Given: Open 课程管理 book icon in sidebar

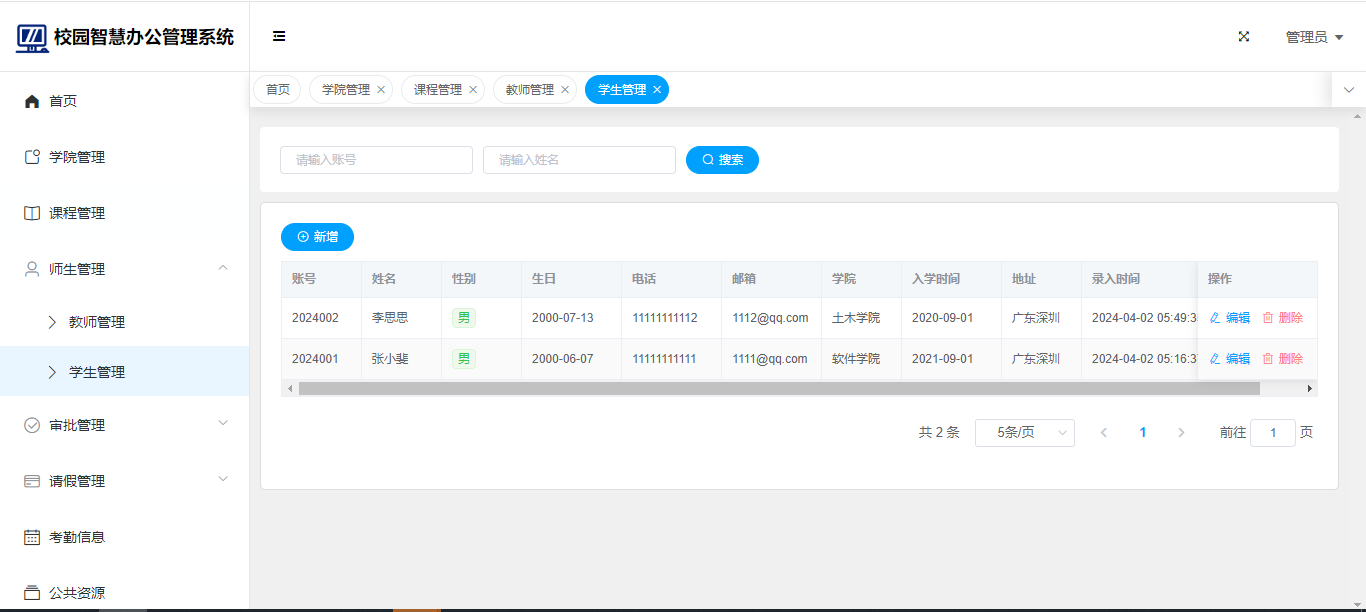Looking at the screenshot, I should (x=32, y=213).
